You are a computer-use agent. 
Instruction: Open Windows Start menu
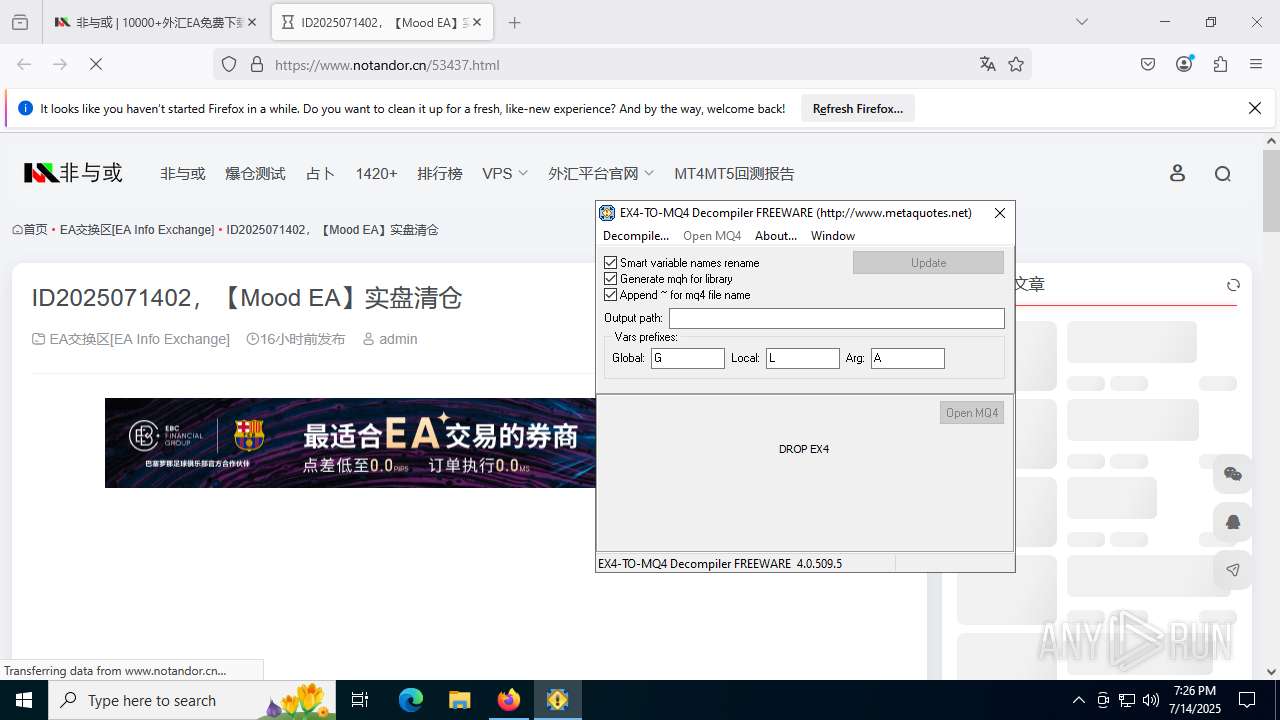click(x=24, y=700)
